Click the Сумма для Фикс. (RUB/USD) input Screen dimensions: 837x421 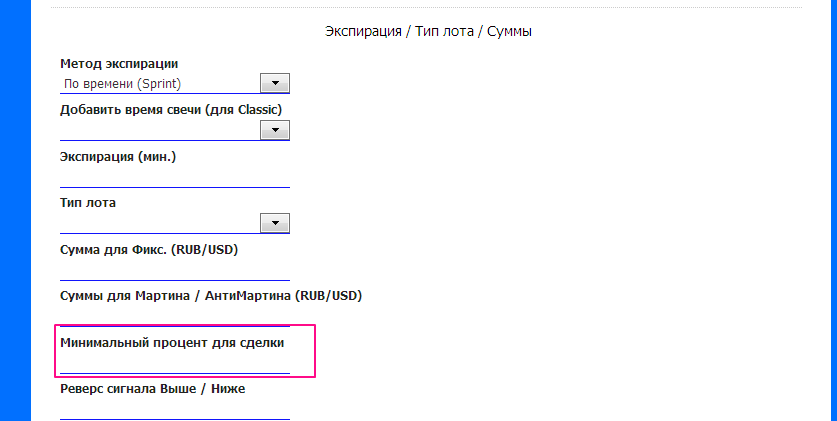coord(175,270)
